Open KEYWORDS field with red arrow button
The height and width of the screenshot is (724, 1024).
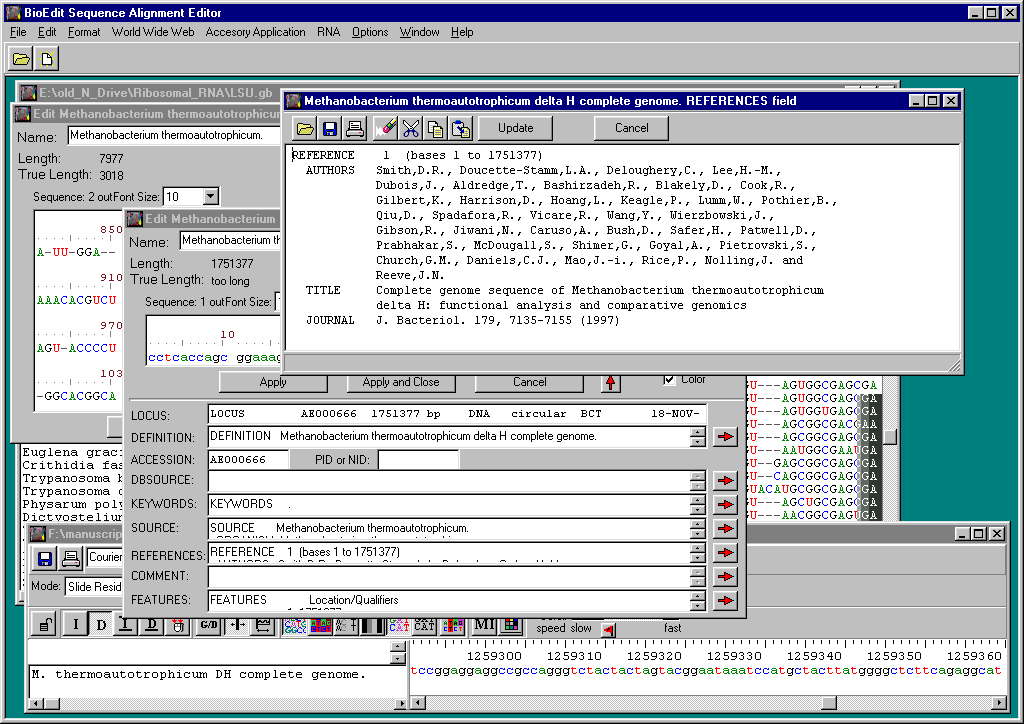point(725,504)
